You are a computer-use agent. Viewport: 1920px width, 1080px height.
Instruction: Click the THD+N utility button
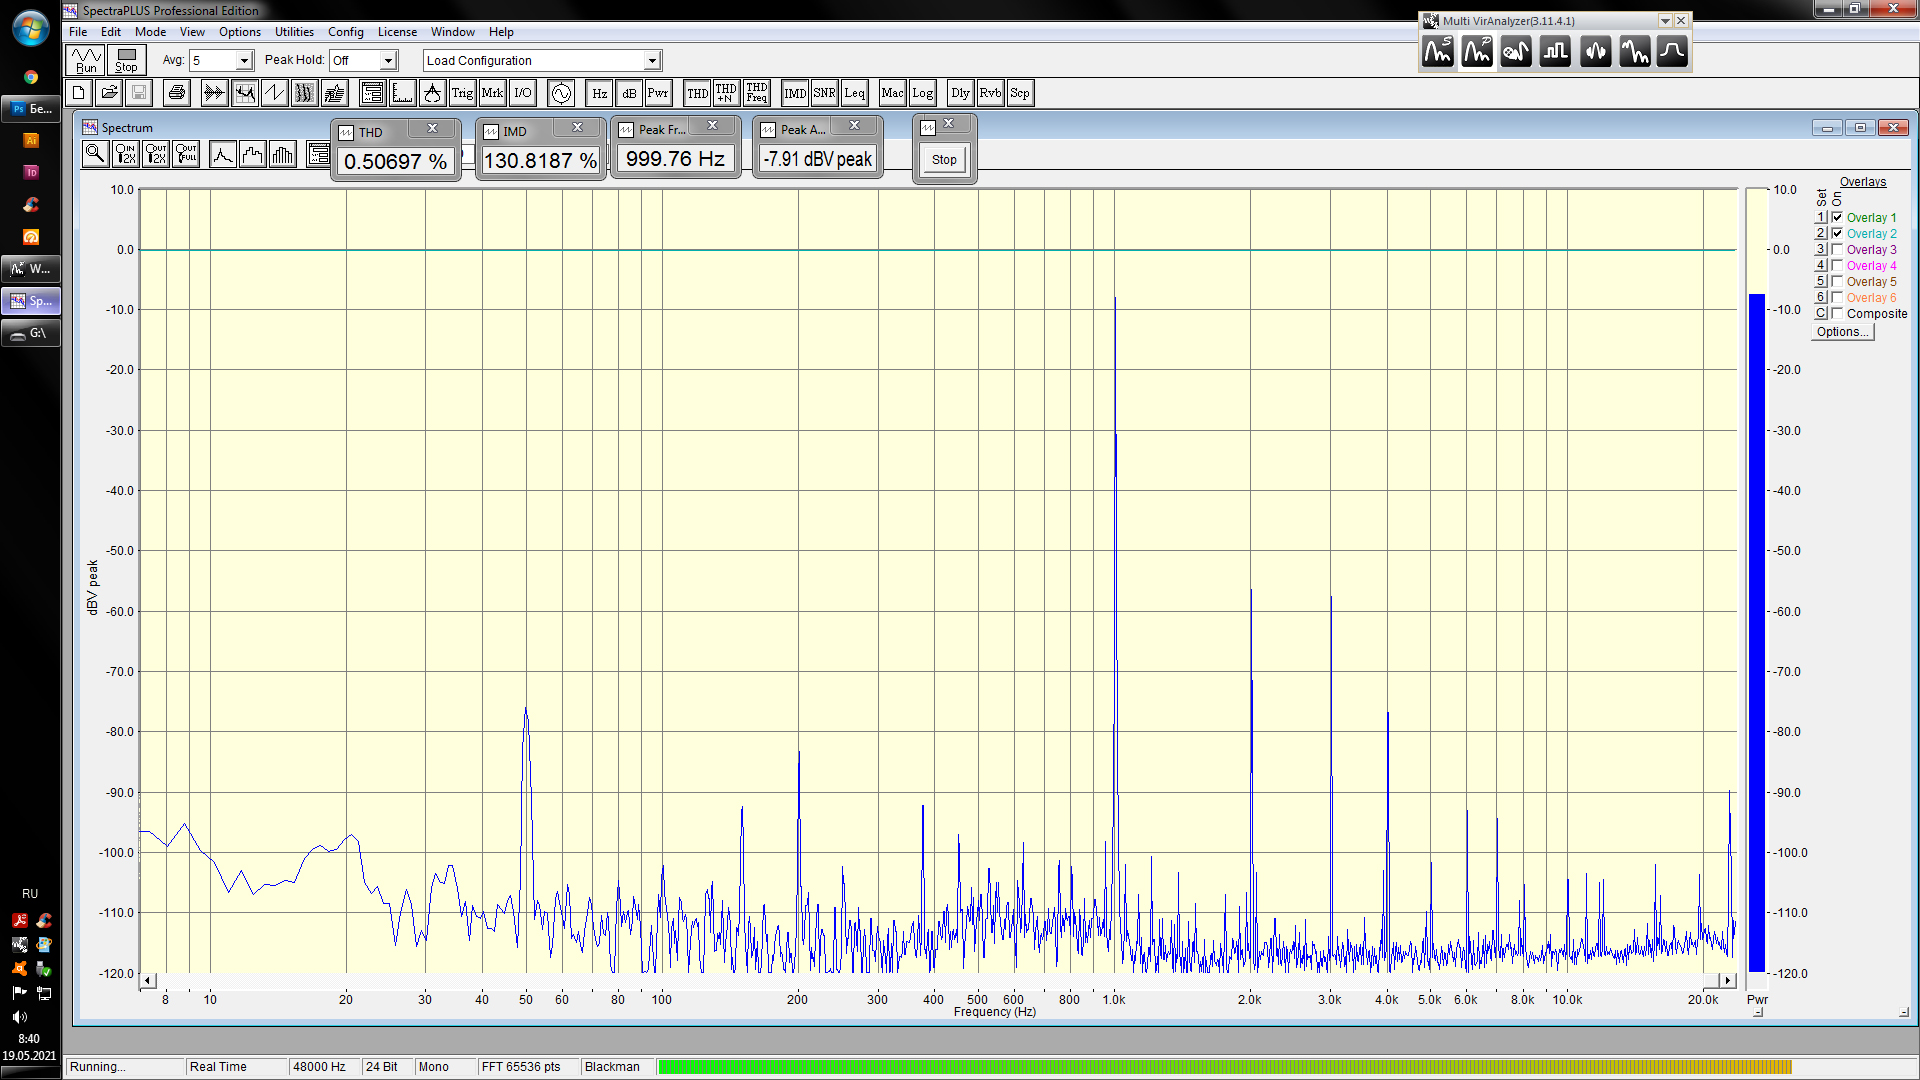pyautogui.click(x=726, y=93)
